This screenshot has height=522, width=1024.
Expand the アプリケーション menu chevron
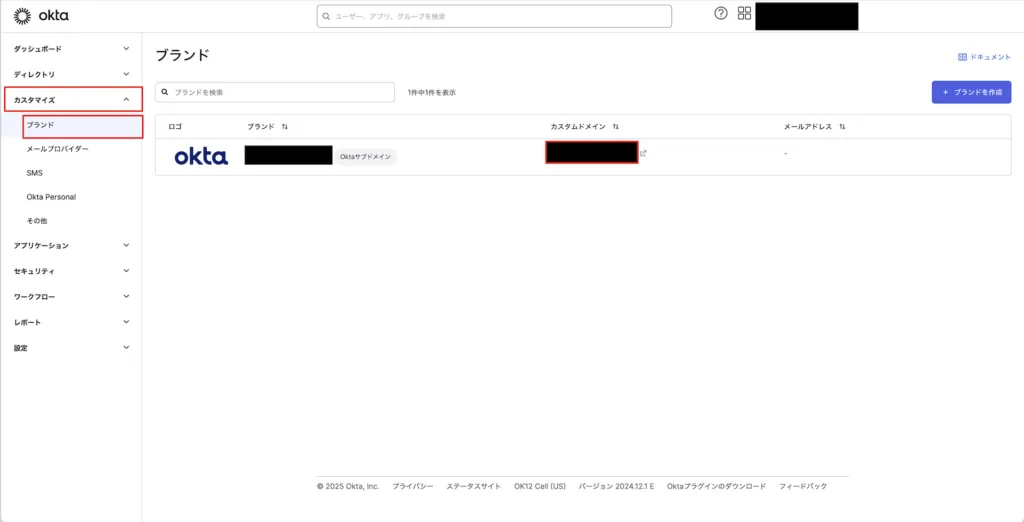(127, 246)
